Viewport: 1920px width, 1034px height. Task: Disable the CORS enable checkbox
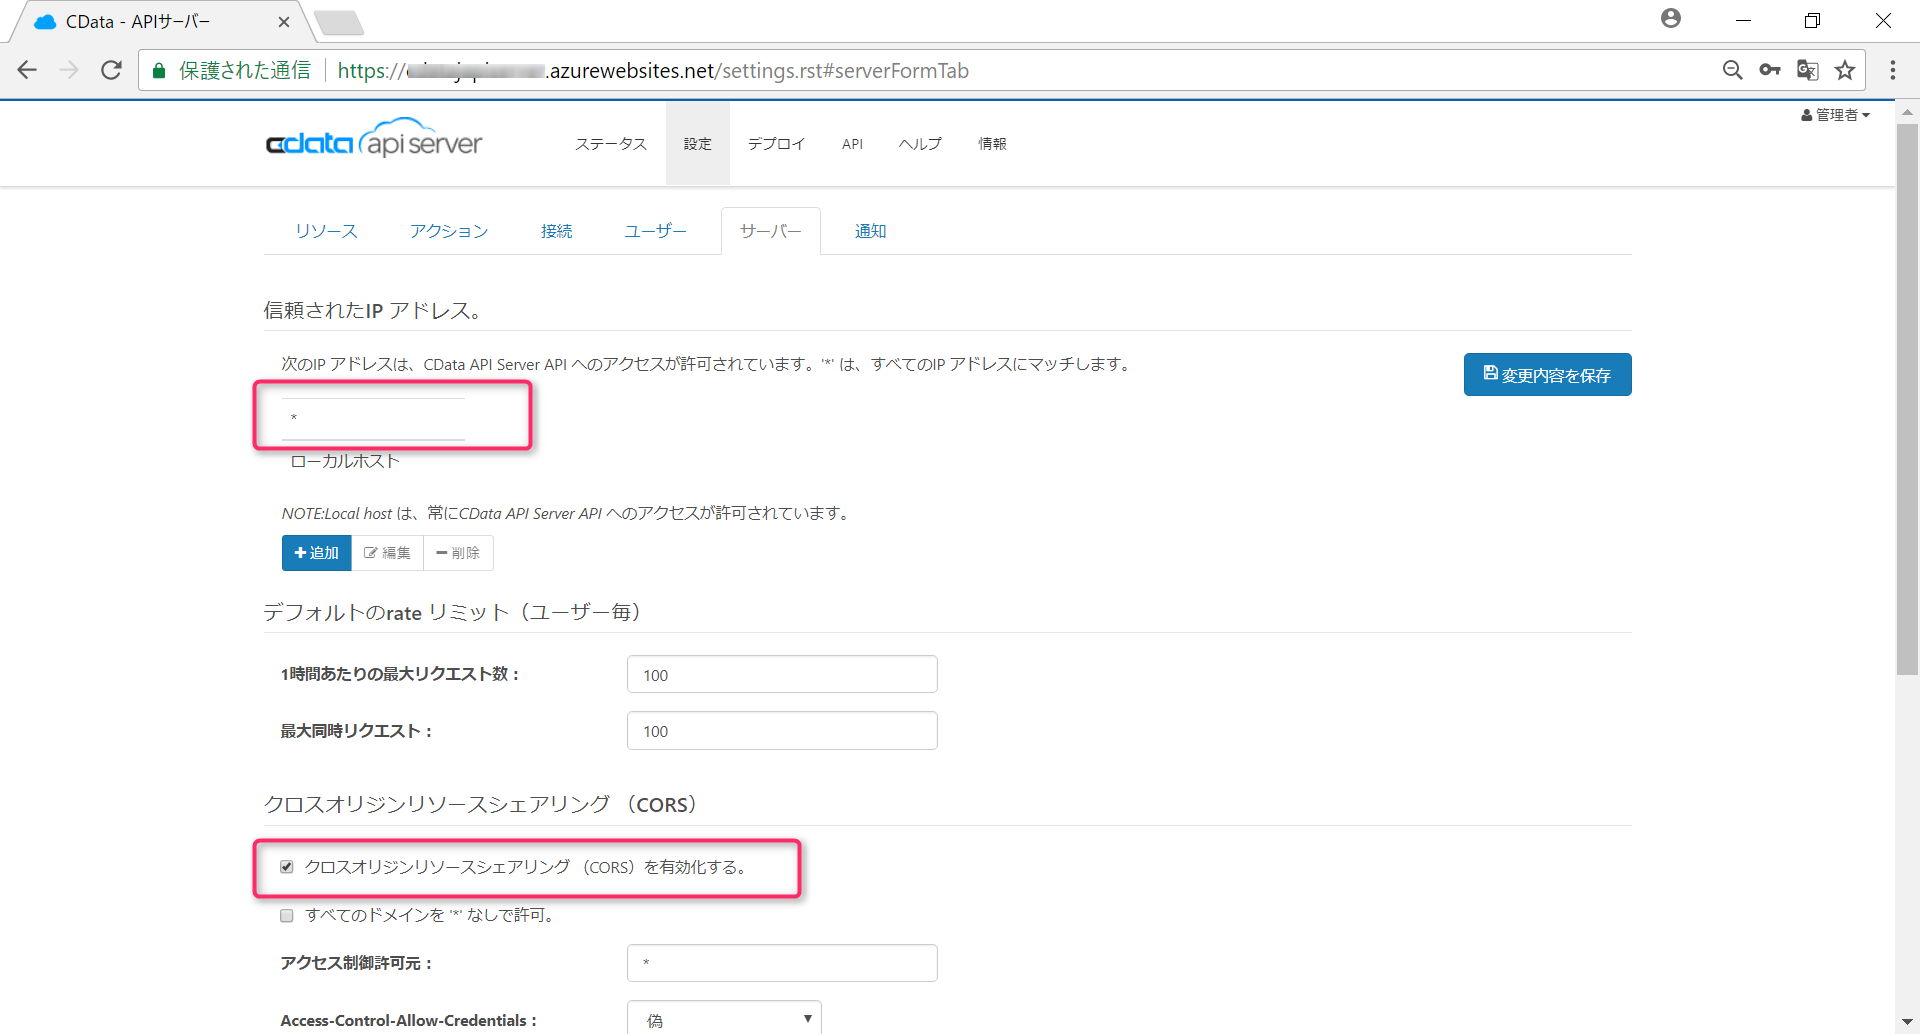(286, 866)
